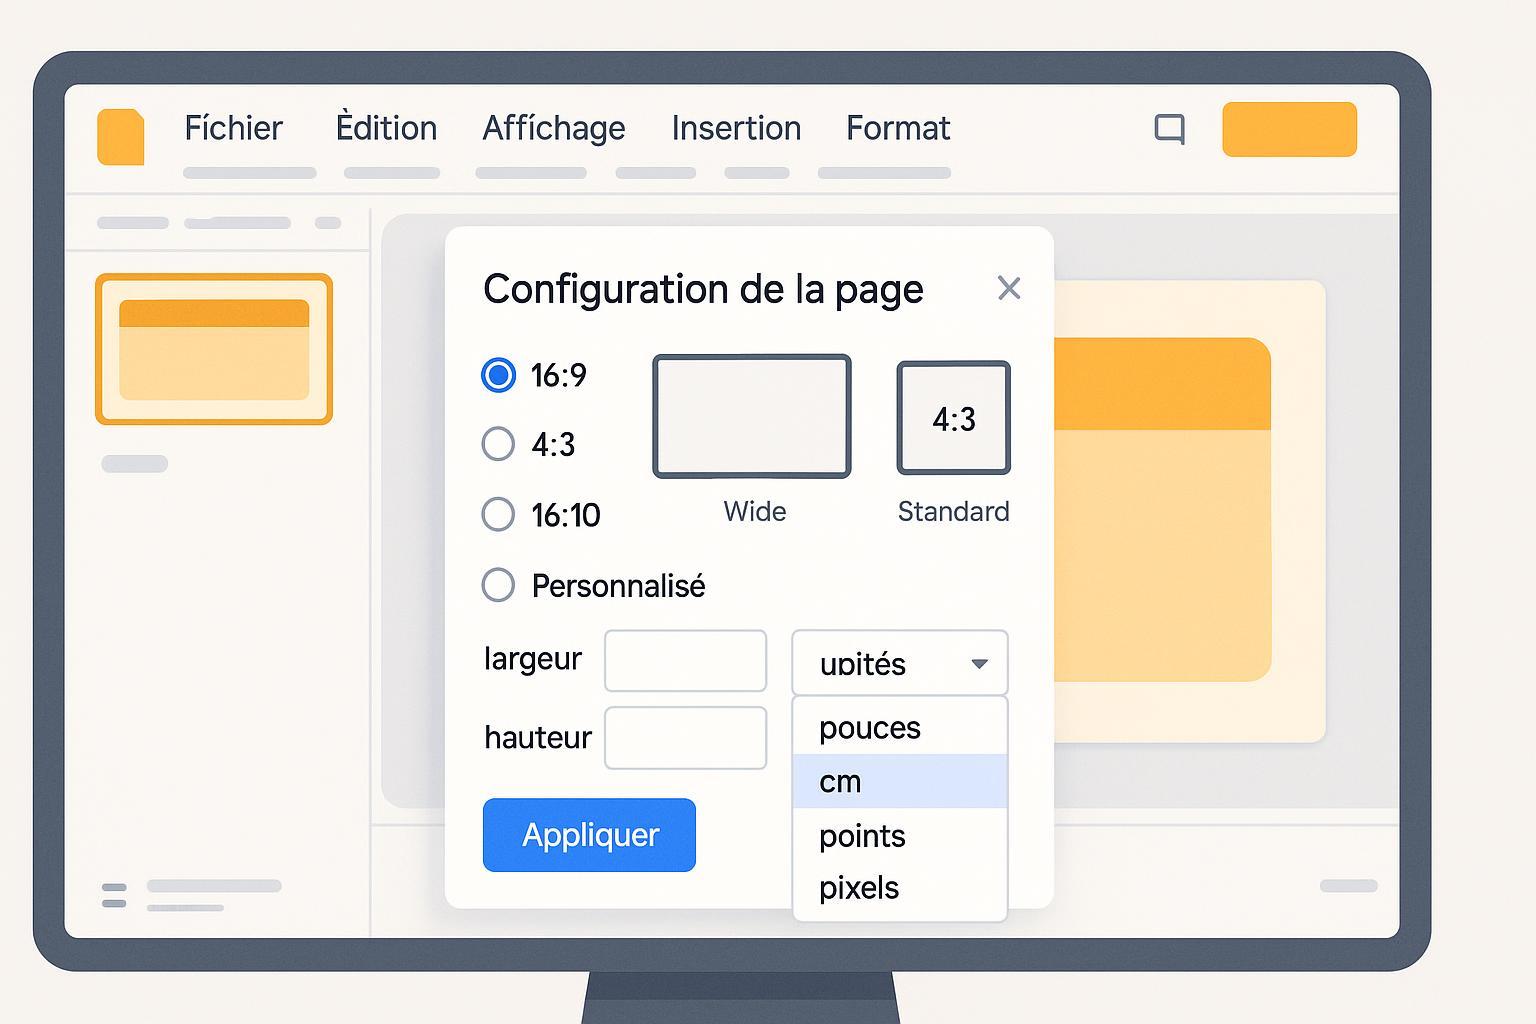Click the largeur input field
The image size is (1536, 1024).
685,660
